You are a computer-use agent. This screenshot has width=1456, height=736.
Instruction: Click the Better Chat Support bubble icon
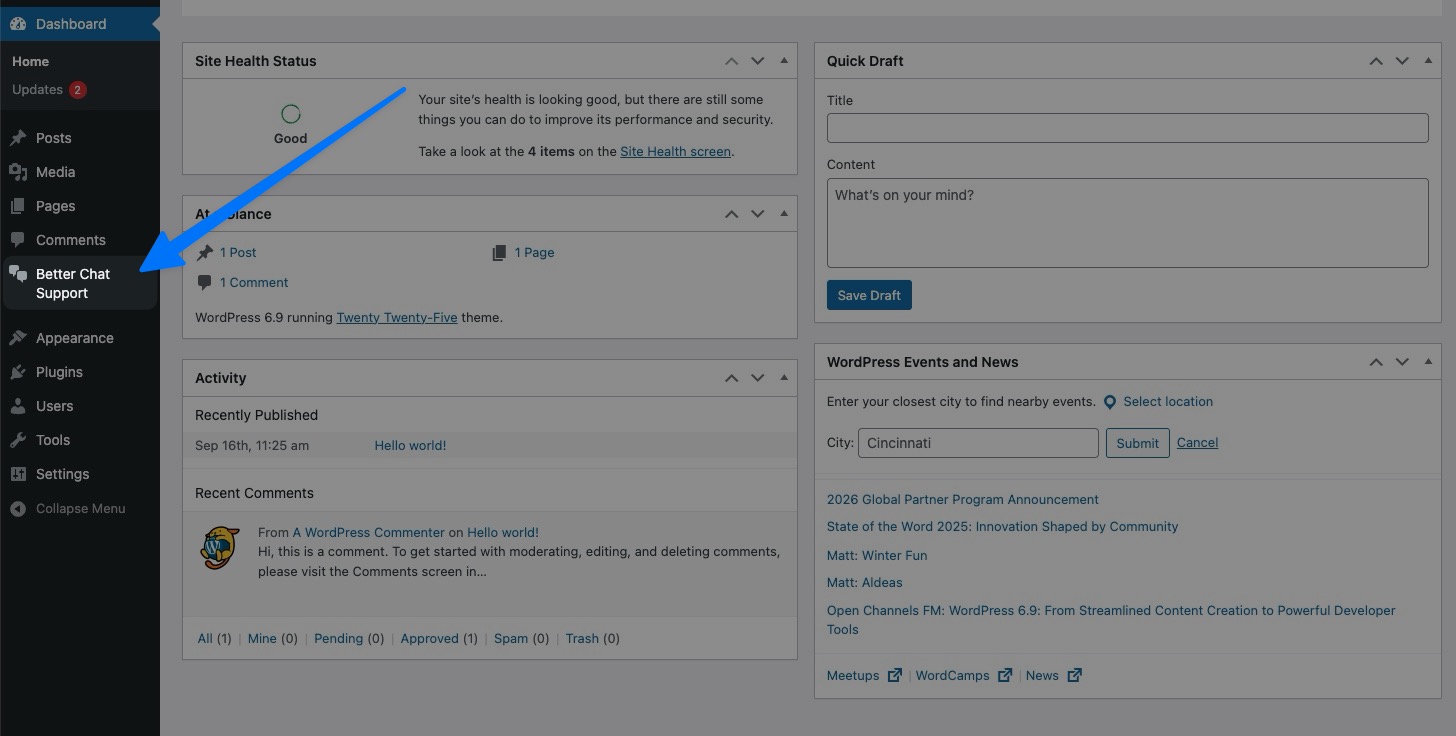pyautogui.click(x=18, y=275)
